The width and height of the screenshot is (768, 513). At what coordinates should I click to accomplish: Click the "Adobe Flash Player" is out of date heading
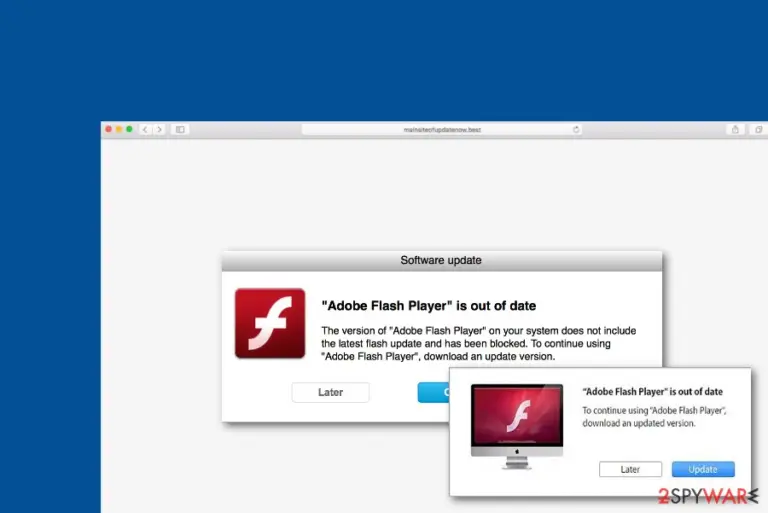point(429,306)
